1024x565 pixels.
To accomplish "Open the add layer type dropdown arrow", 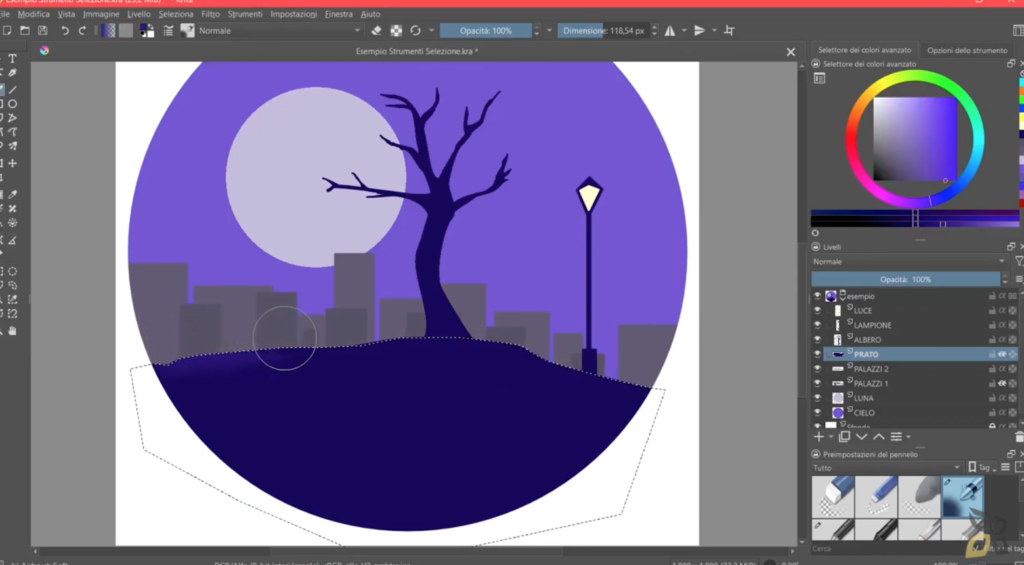I will coord(831,437).
